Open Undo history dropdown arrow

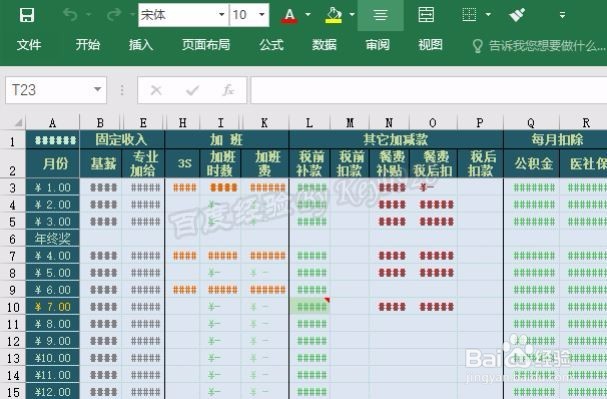(x=89, y=15)
